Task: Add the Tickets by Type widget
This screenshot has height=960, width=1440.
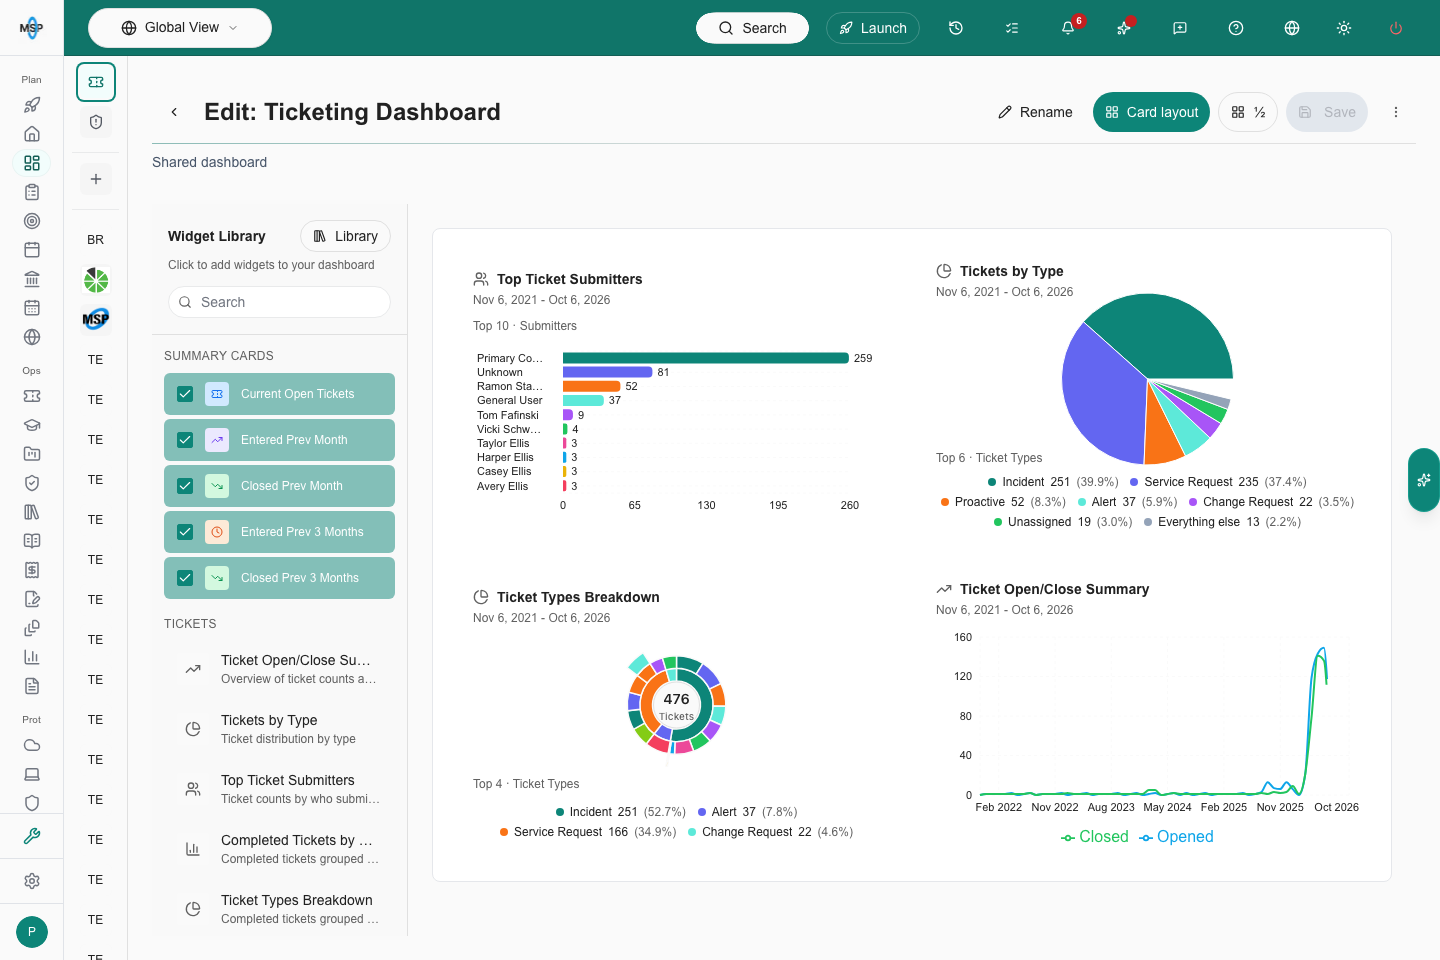Action: 279,729
